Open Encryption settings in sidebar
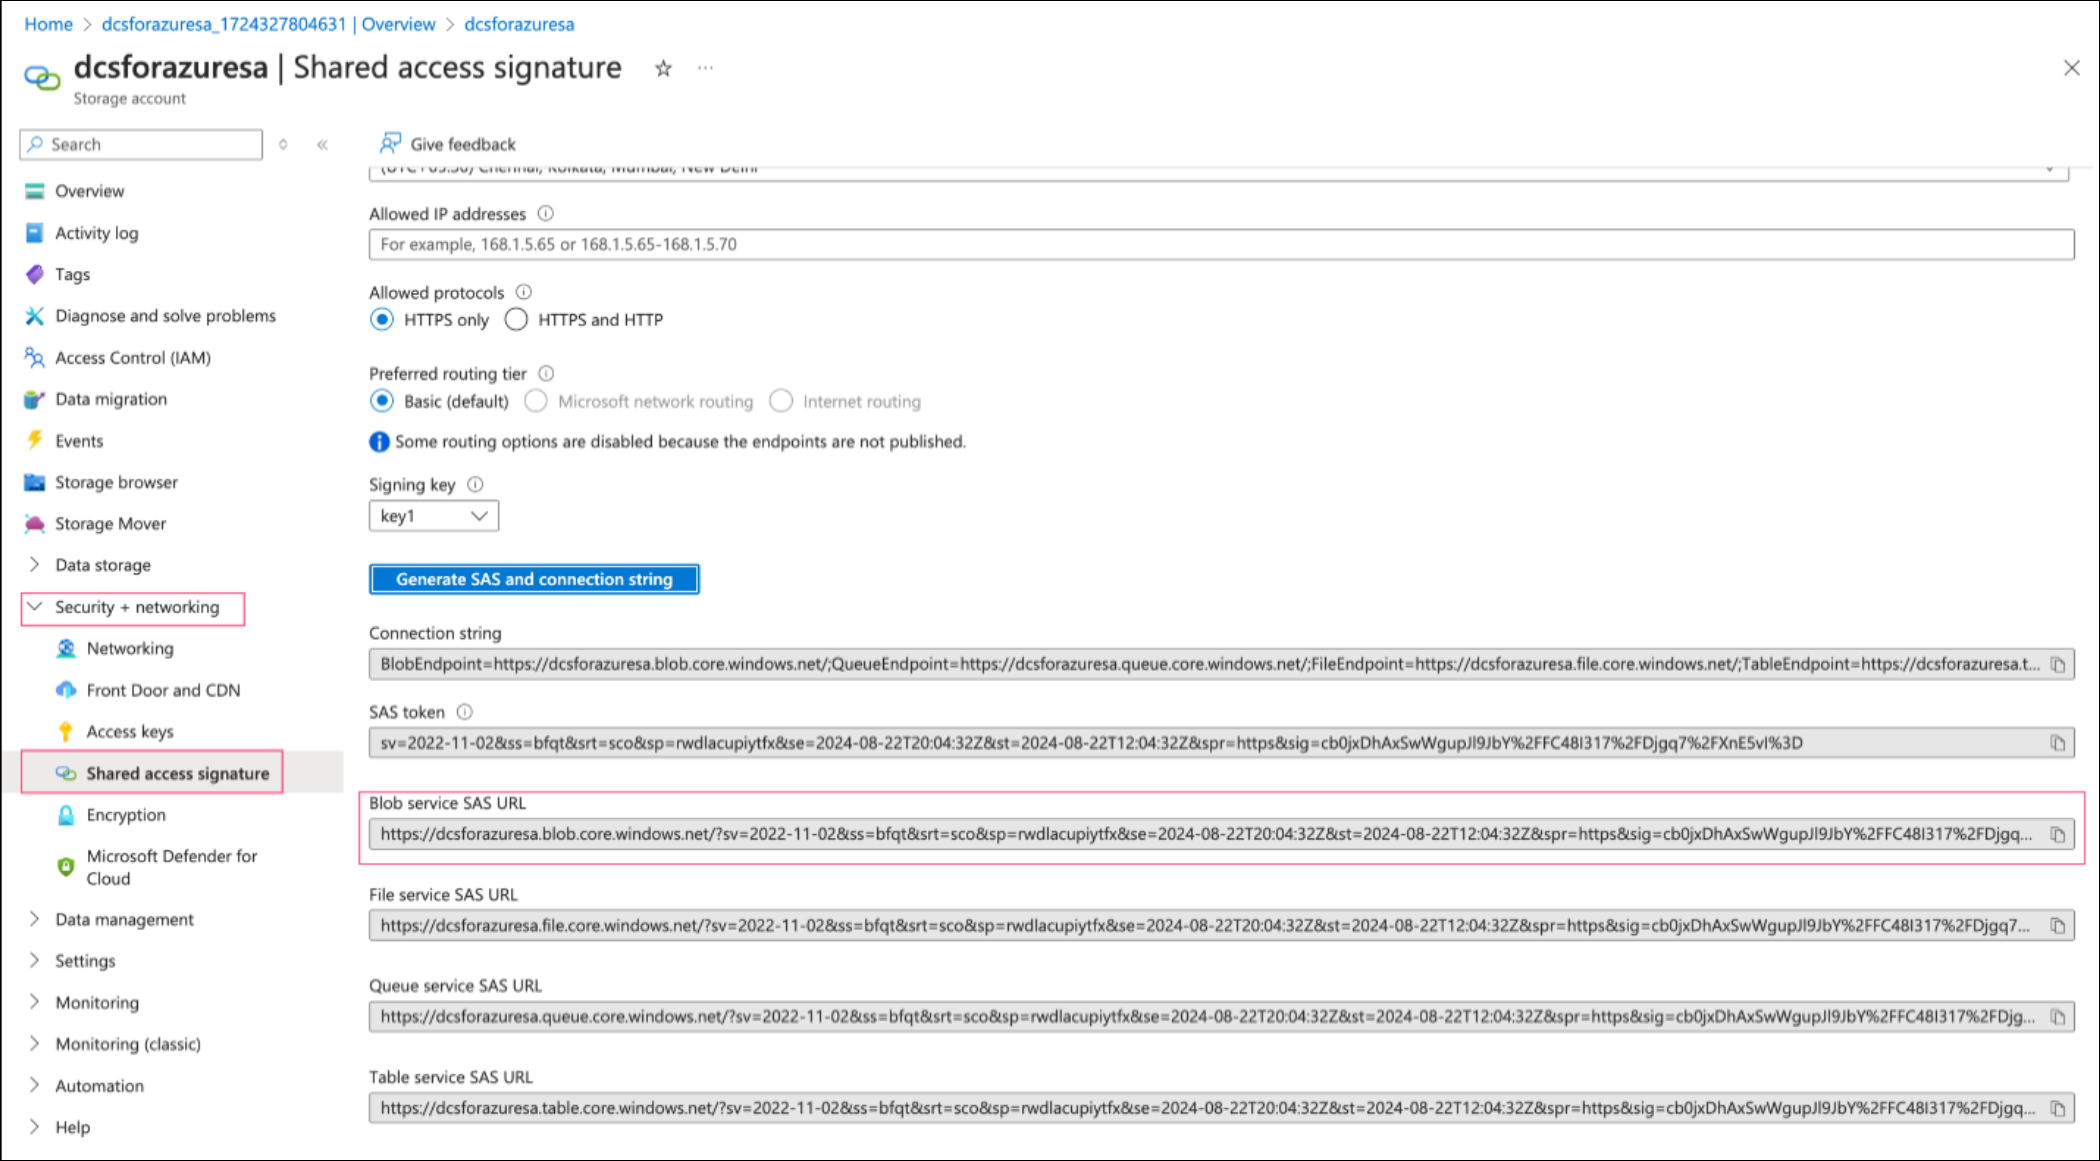 (126, 815)
